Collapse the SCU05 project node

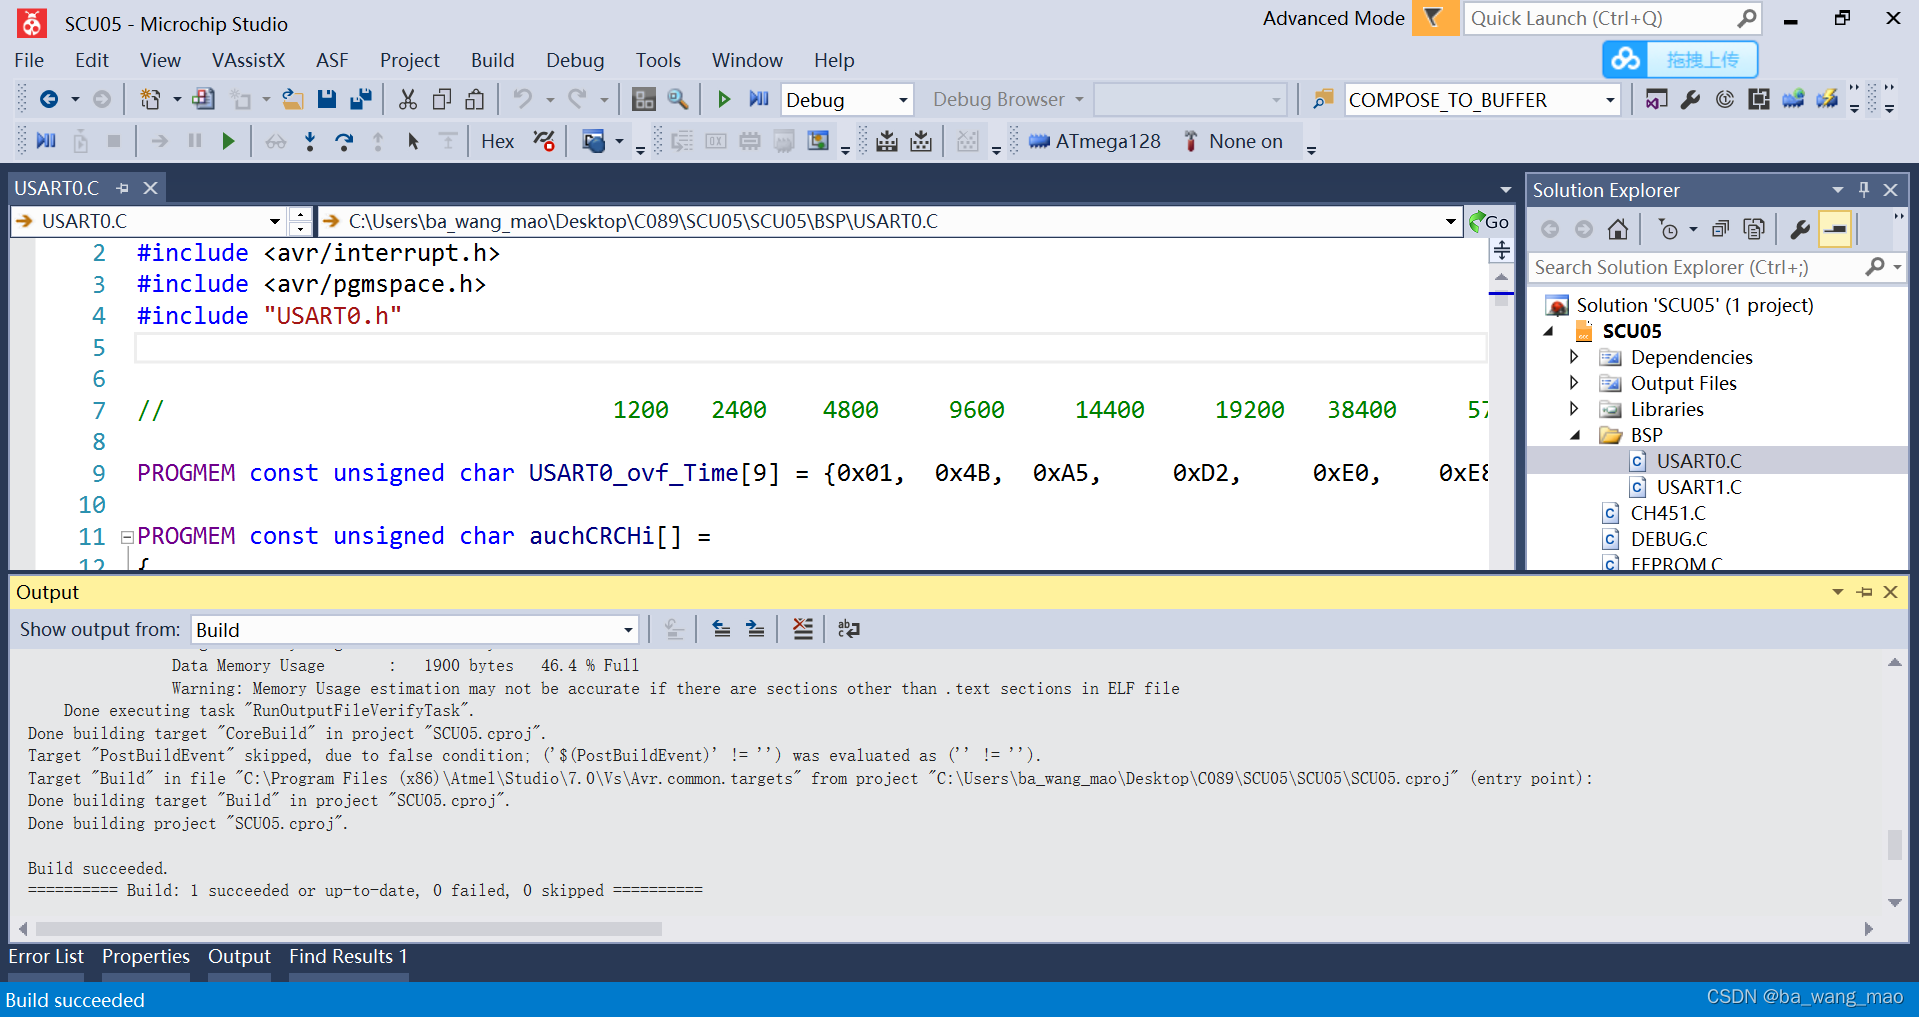[1549, 331]
